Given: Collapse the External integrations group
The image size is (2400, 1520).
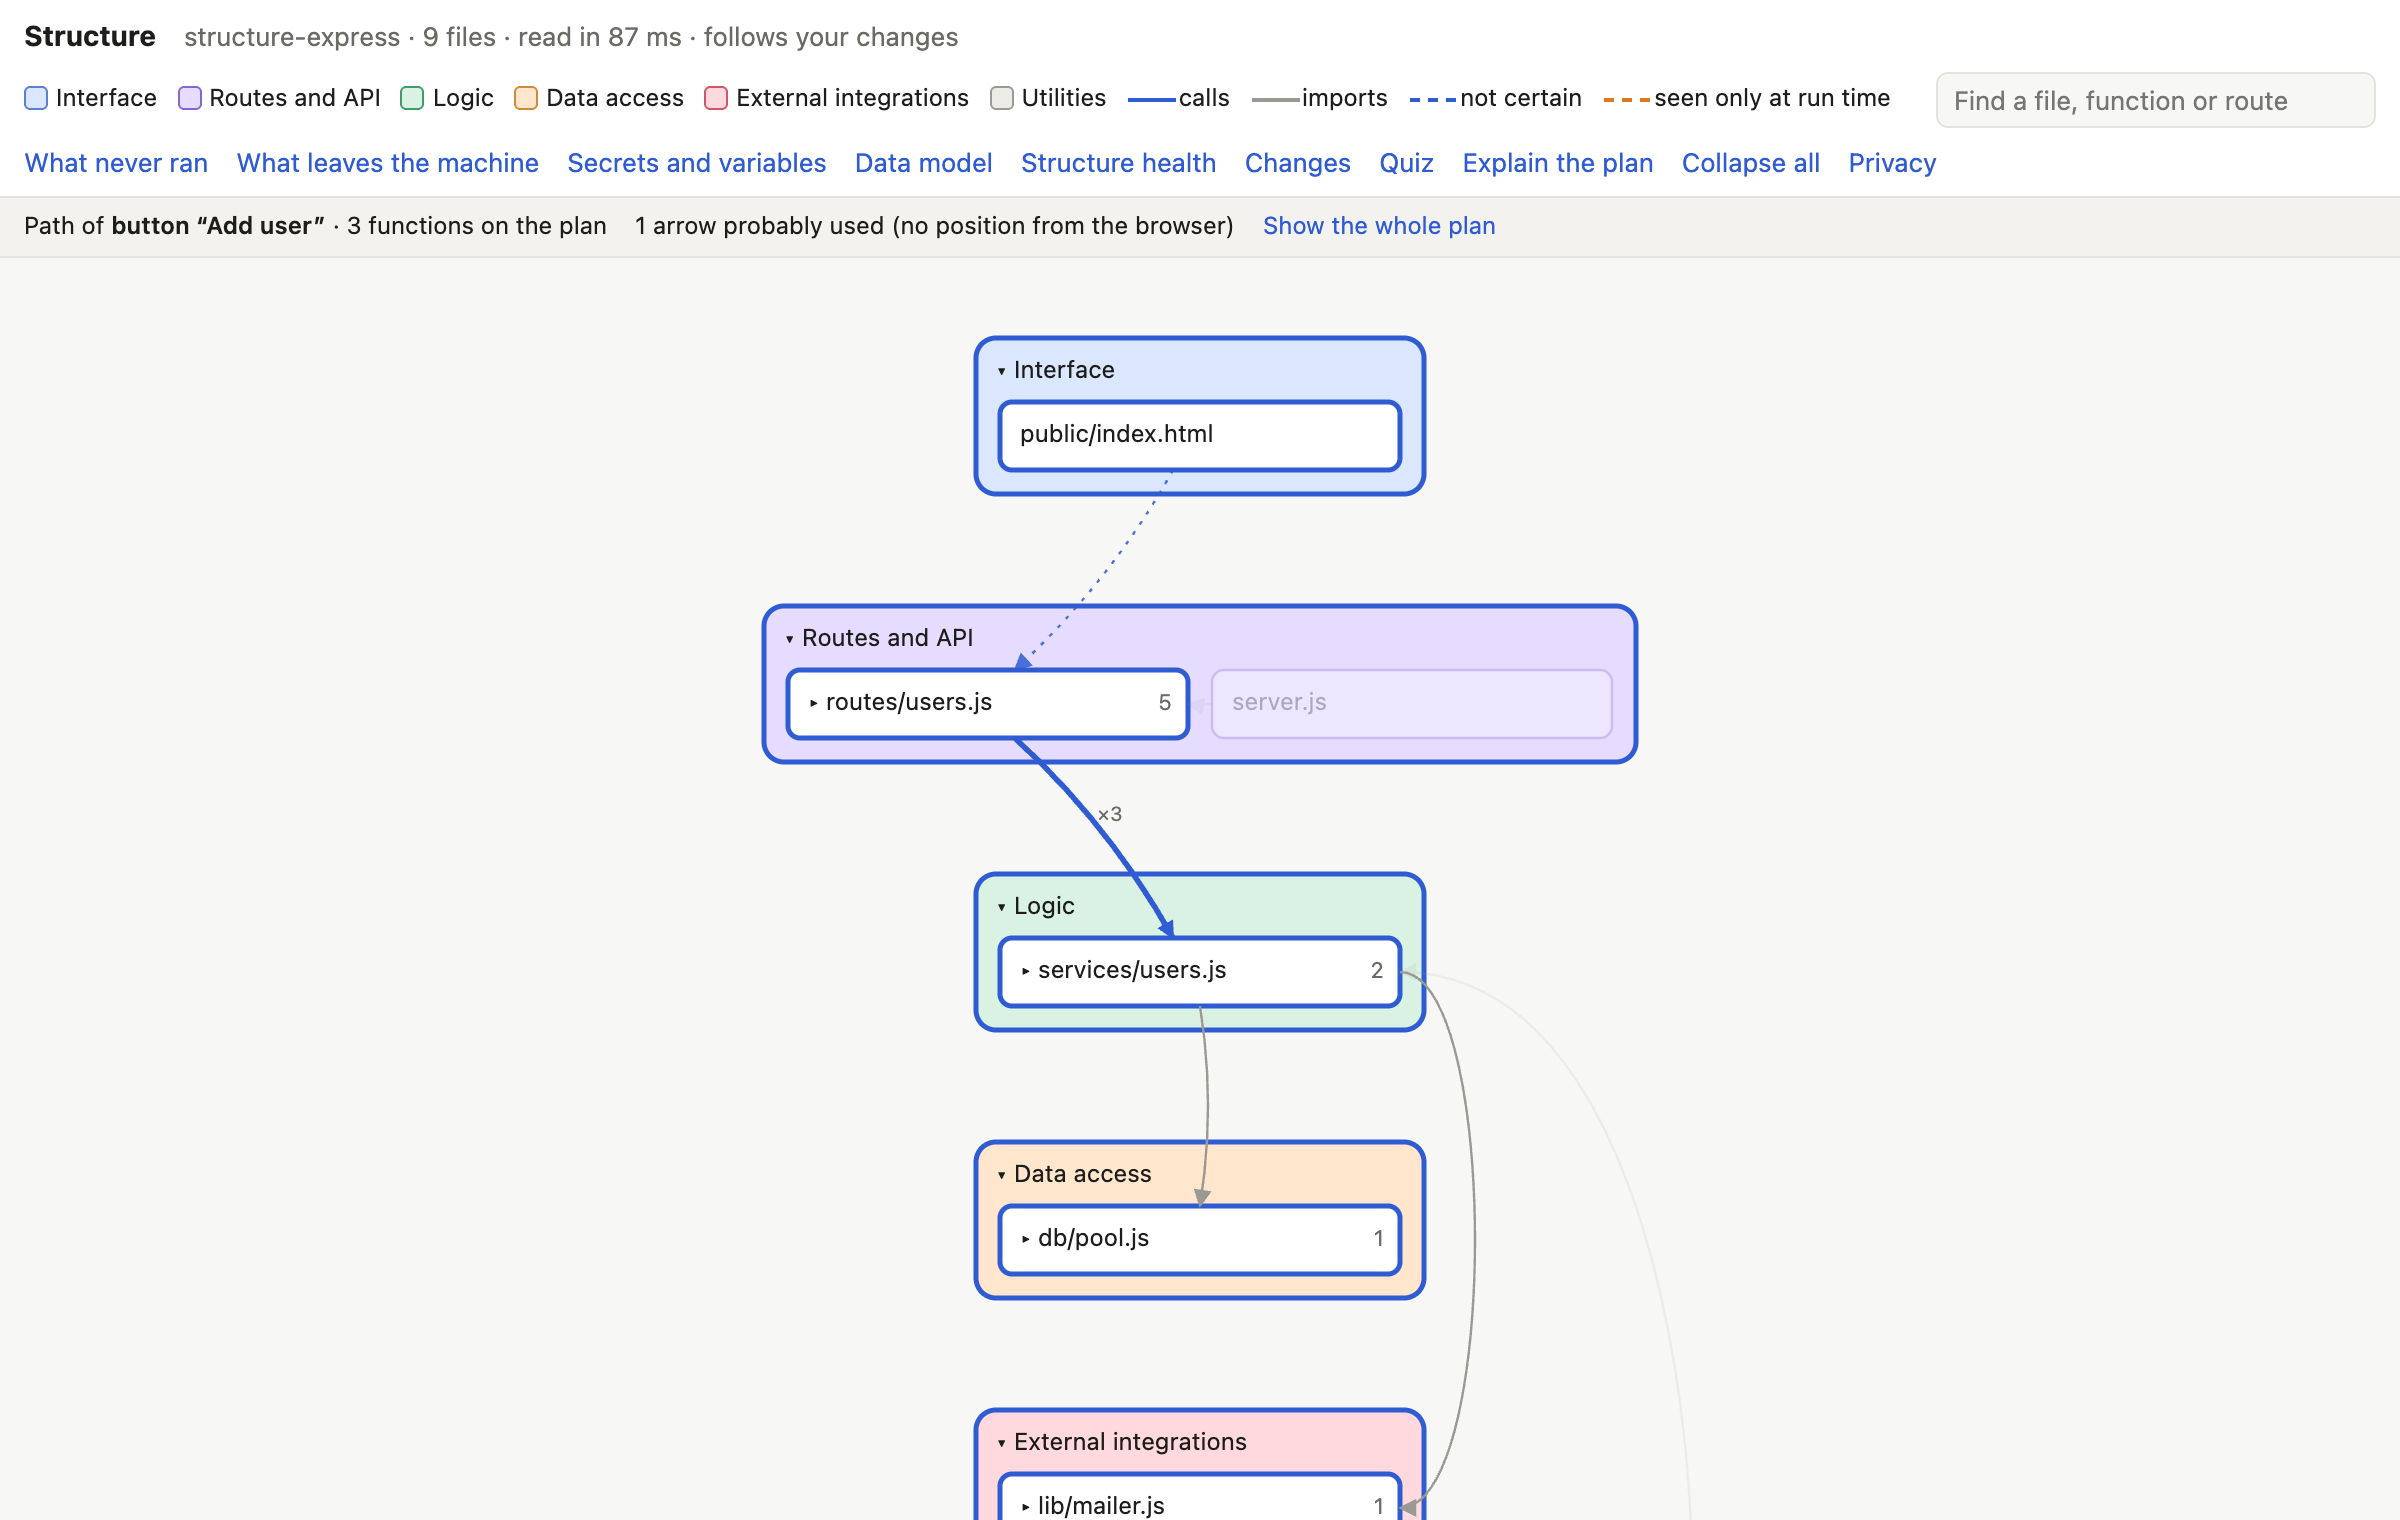Looking at the screenshot, I should tap(1001, 1443).
